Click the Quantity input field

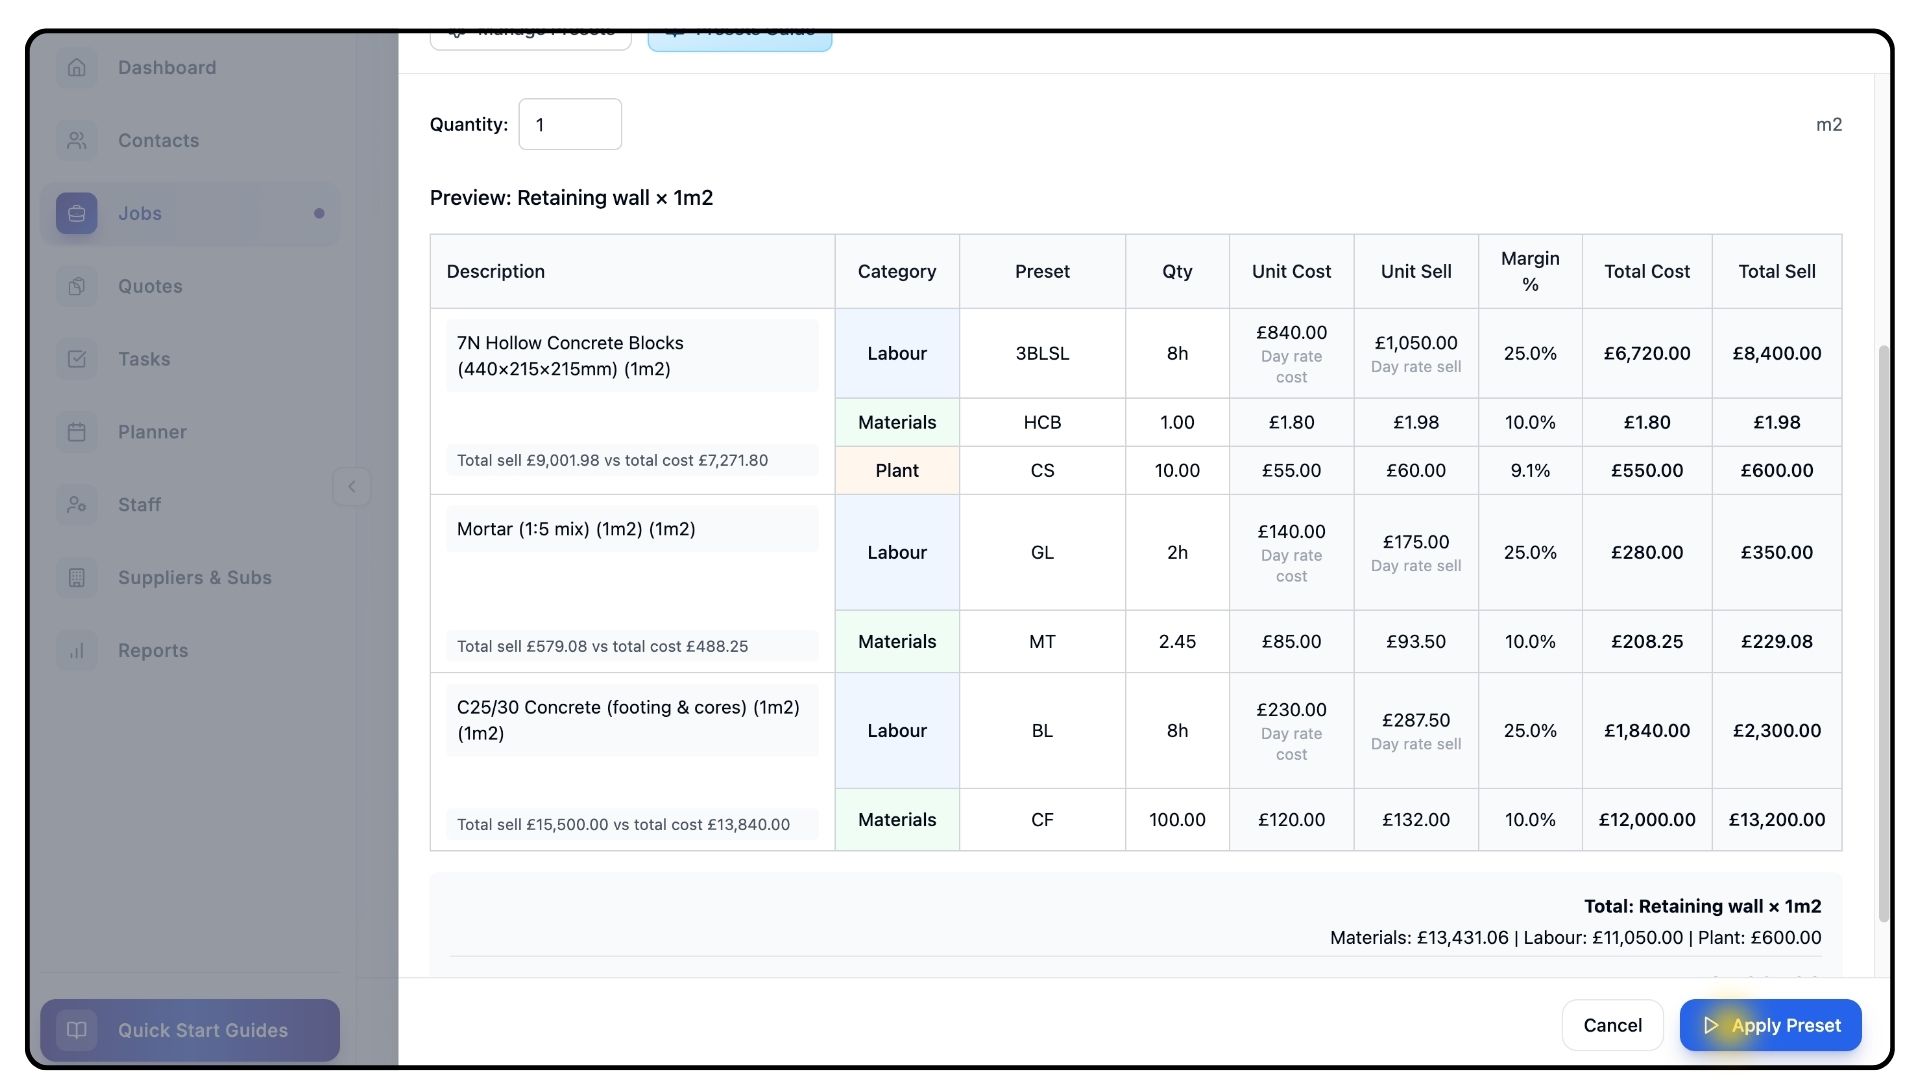click(x=570, y=125)
